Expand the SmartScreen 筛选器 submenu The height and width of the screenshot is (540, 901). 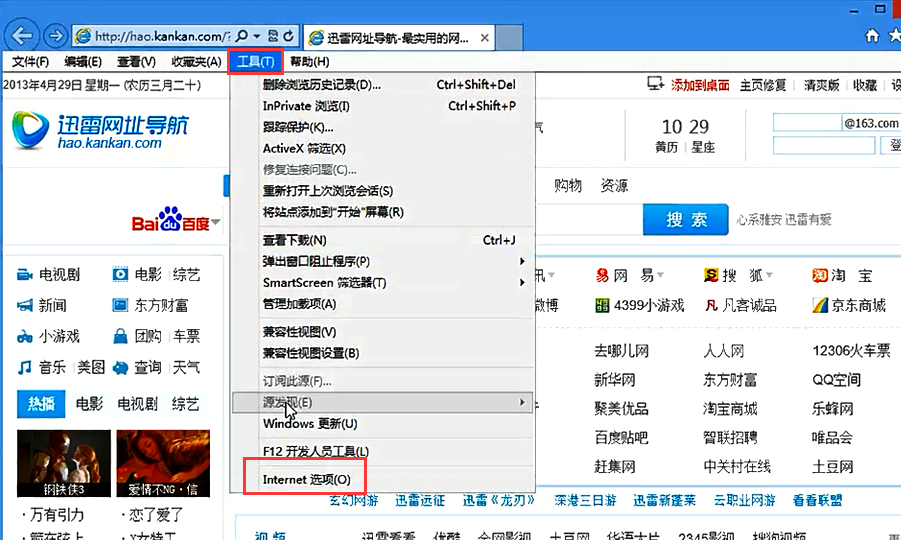tap(522, 283)
